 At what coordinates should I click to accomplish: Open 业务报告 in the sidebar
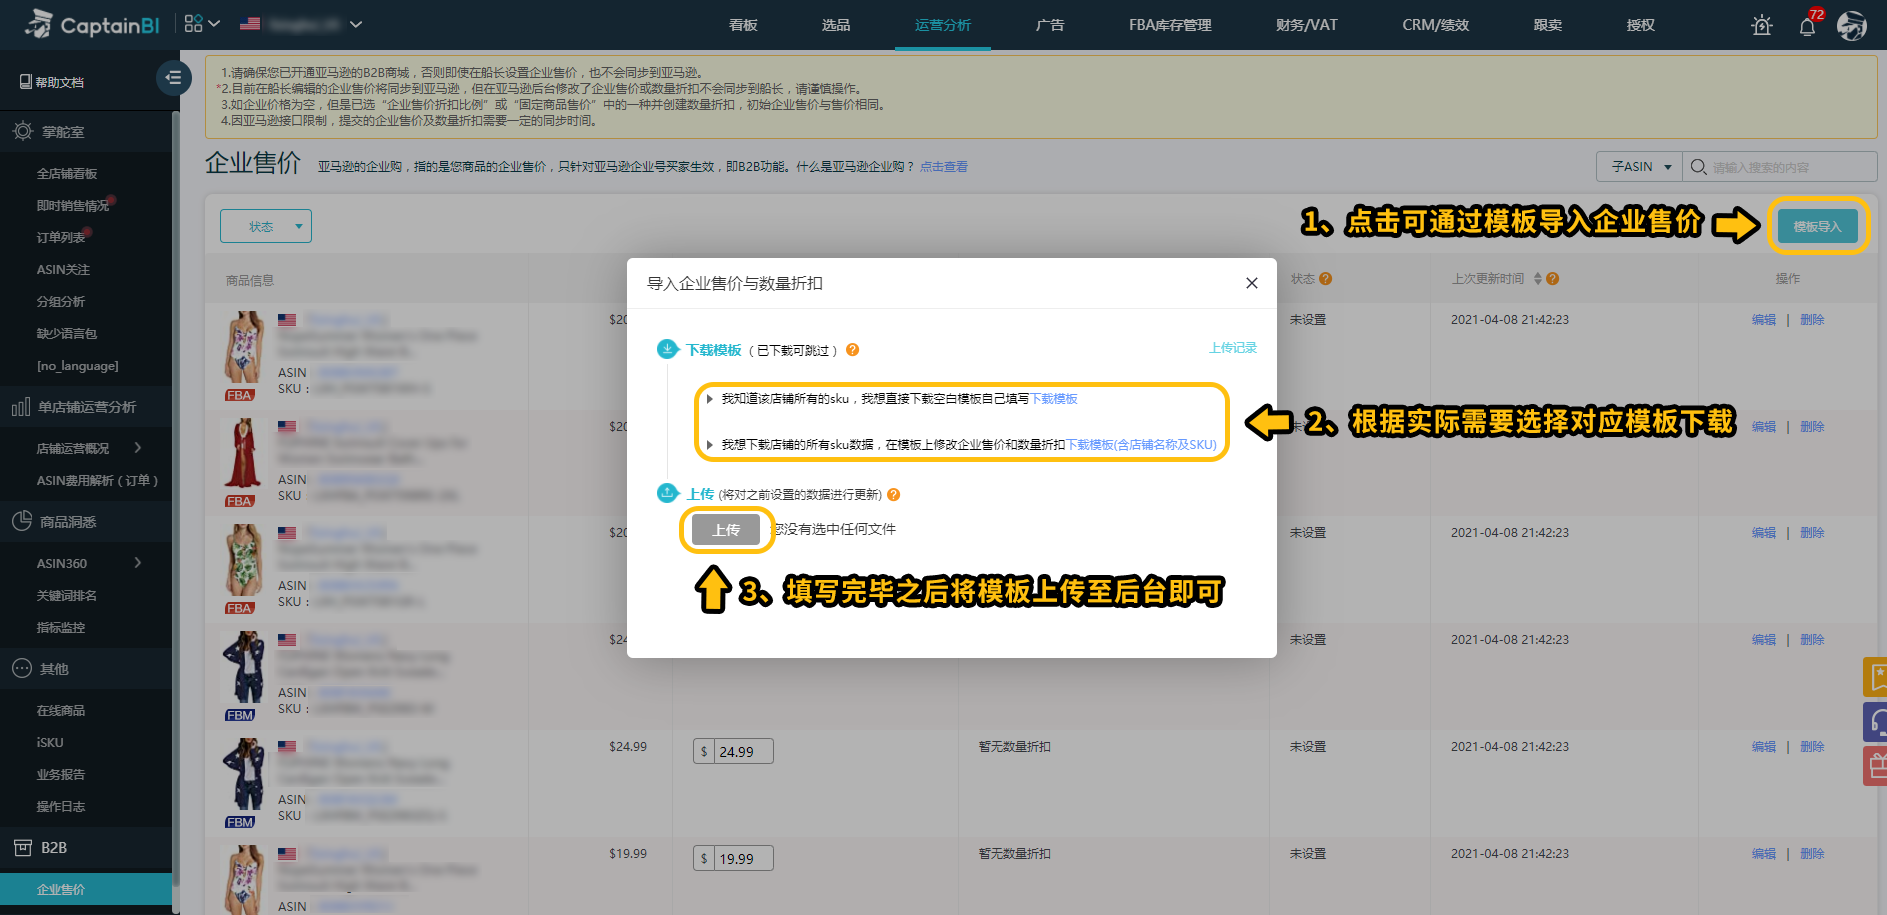tap(61, 775)
